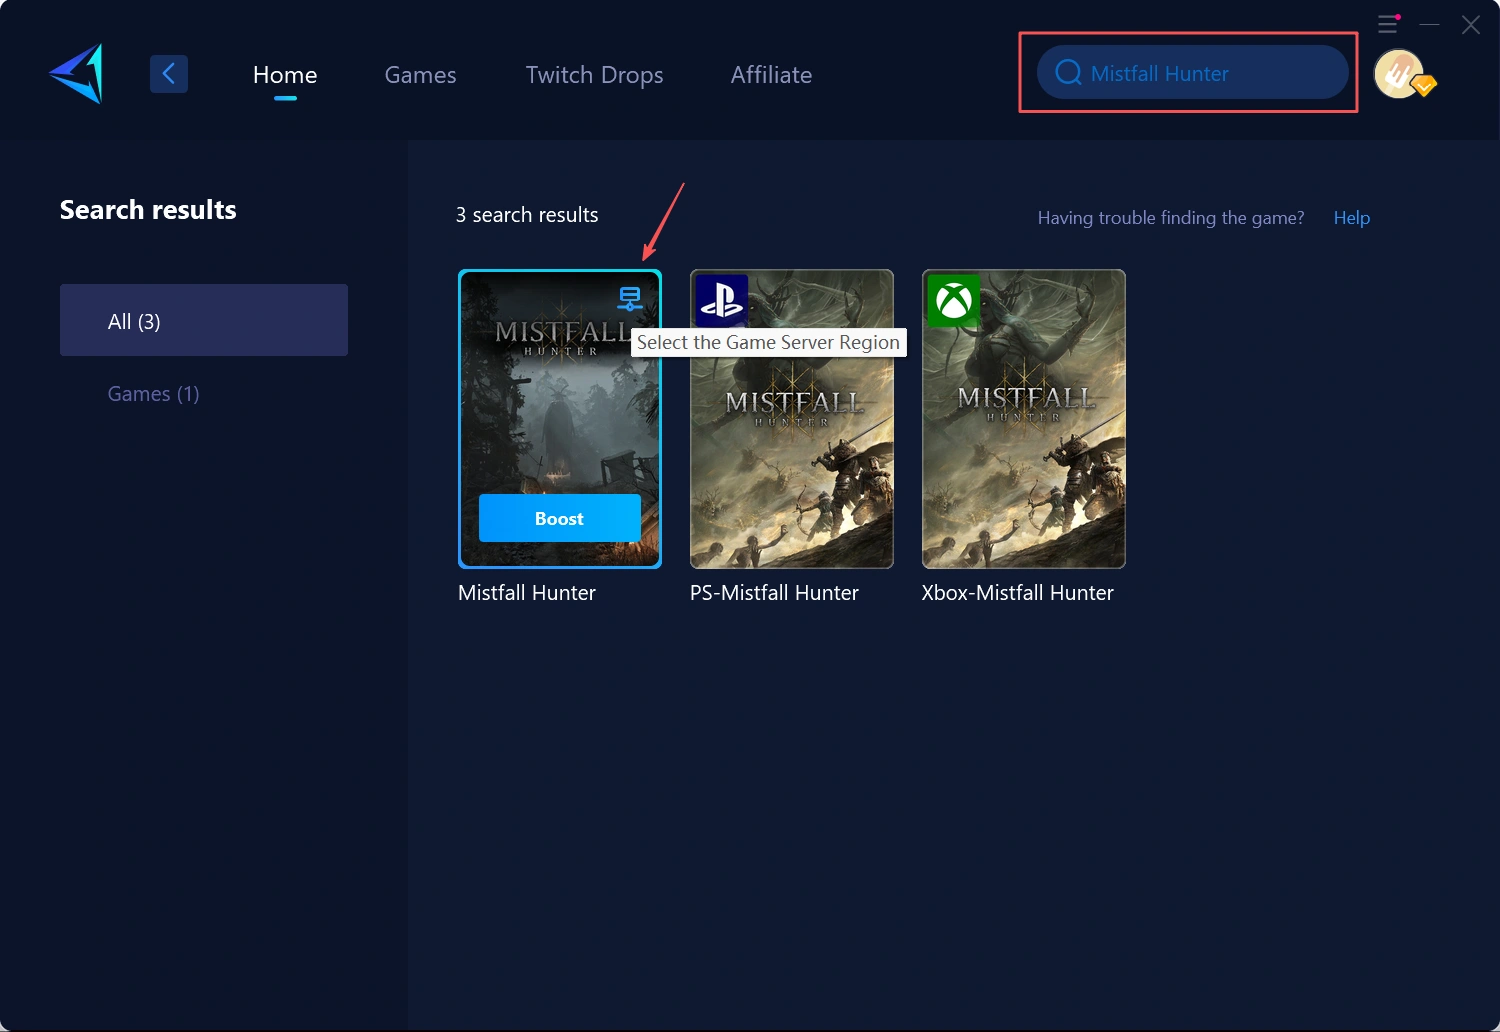Viewport: 1500px width, 1032px height.
Task: Open the Games tab
Action: click(x=420, y=75)
